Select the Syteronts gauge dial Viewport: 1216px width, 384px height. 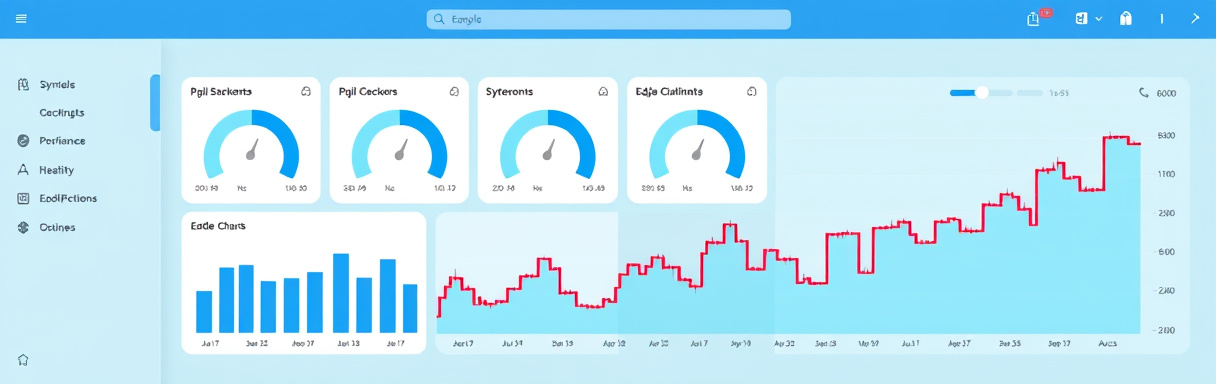[x=548, y=145]
